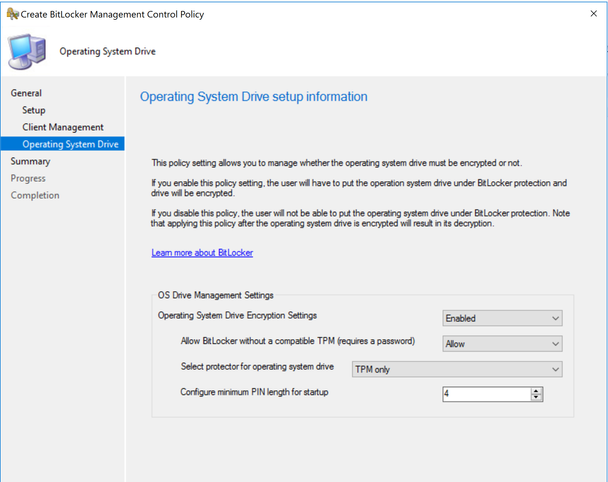Click the computer icon in wizard header
Image resolution: width=608 pixels, height=482 pixels.
27,52
